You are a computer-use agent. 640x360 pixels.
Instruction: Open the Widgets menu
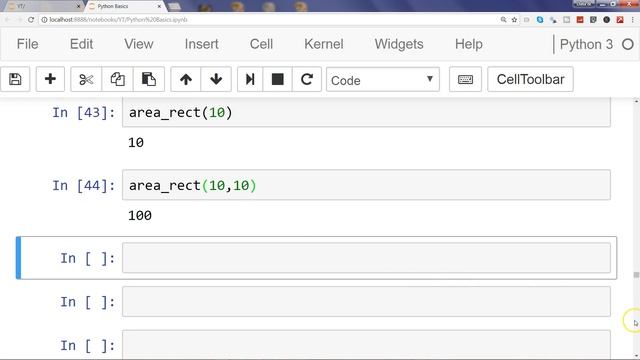click(399, 44)
